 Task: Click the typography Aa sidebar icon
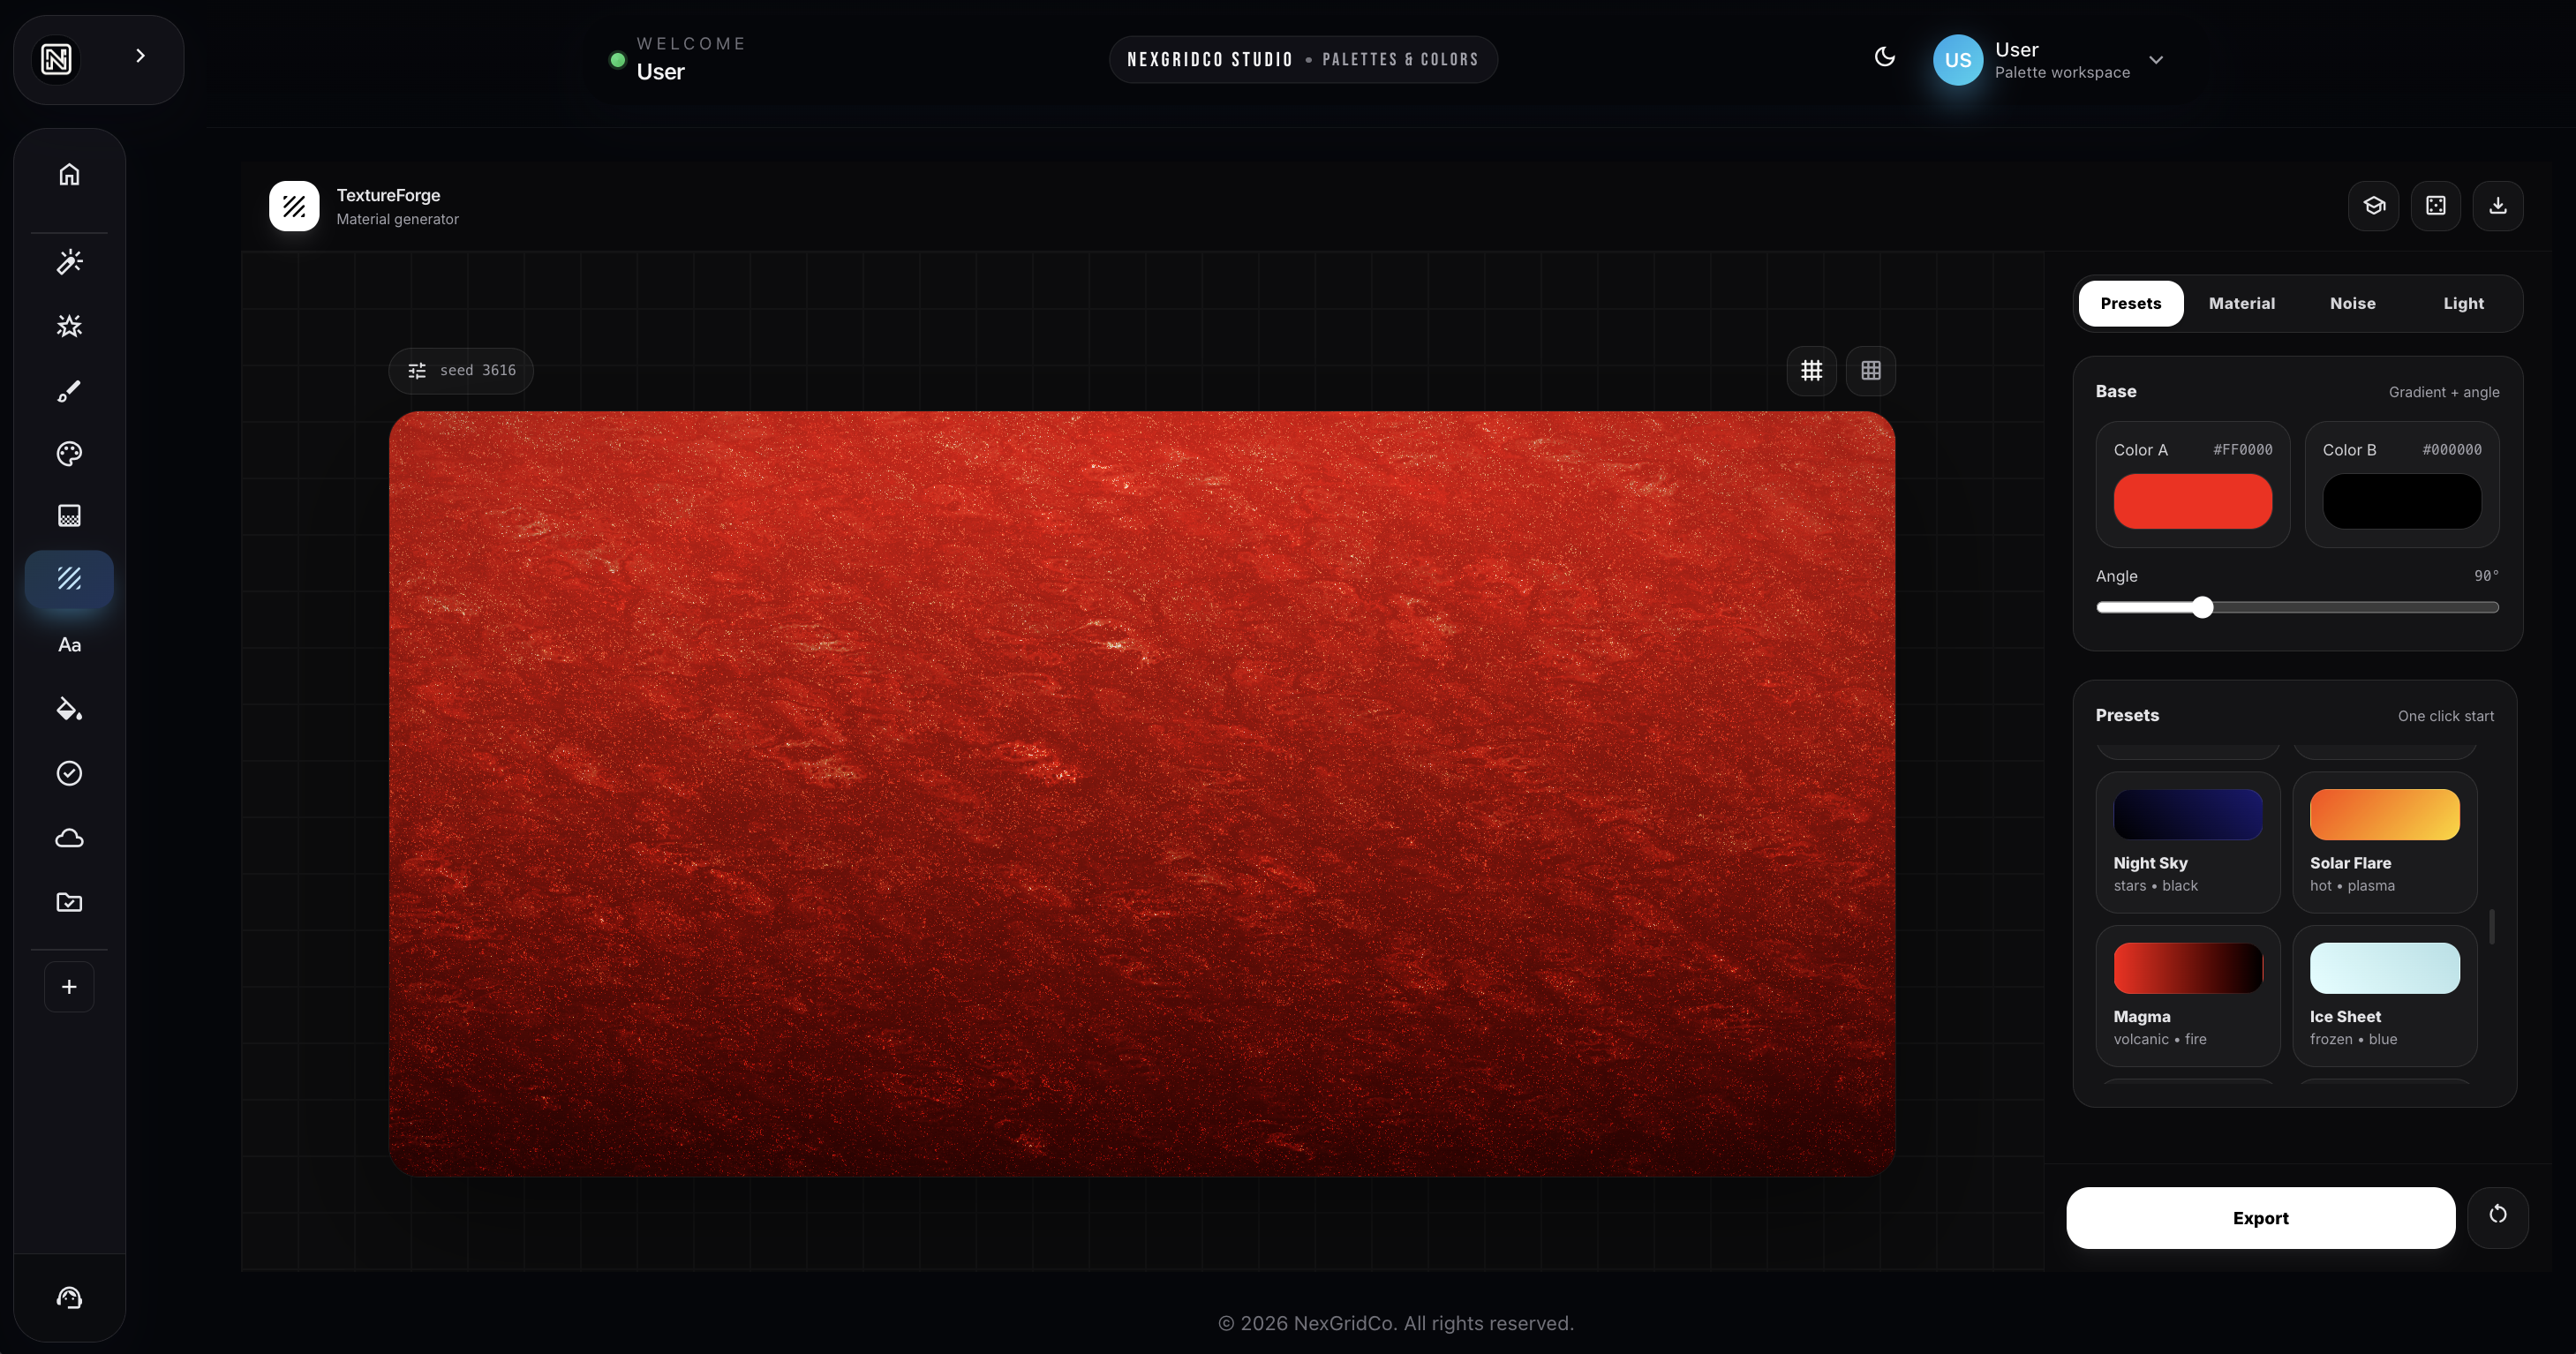point(69,645)
